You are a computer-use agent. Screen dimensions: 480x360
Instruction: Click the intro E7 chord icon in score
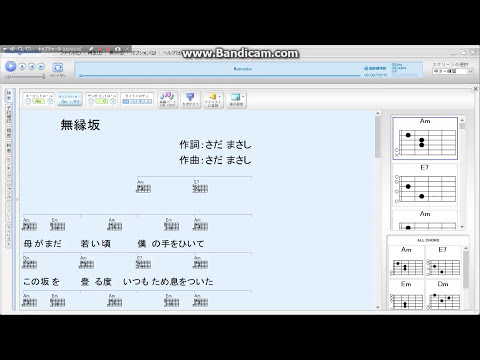point(200,187)
